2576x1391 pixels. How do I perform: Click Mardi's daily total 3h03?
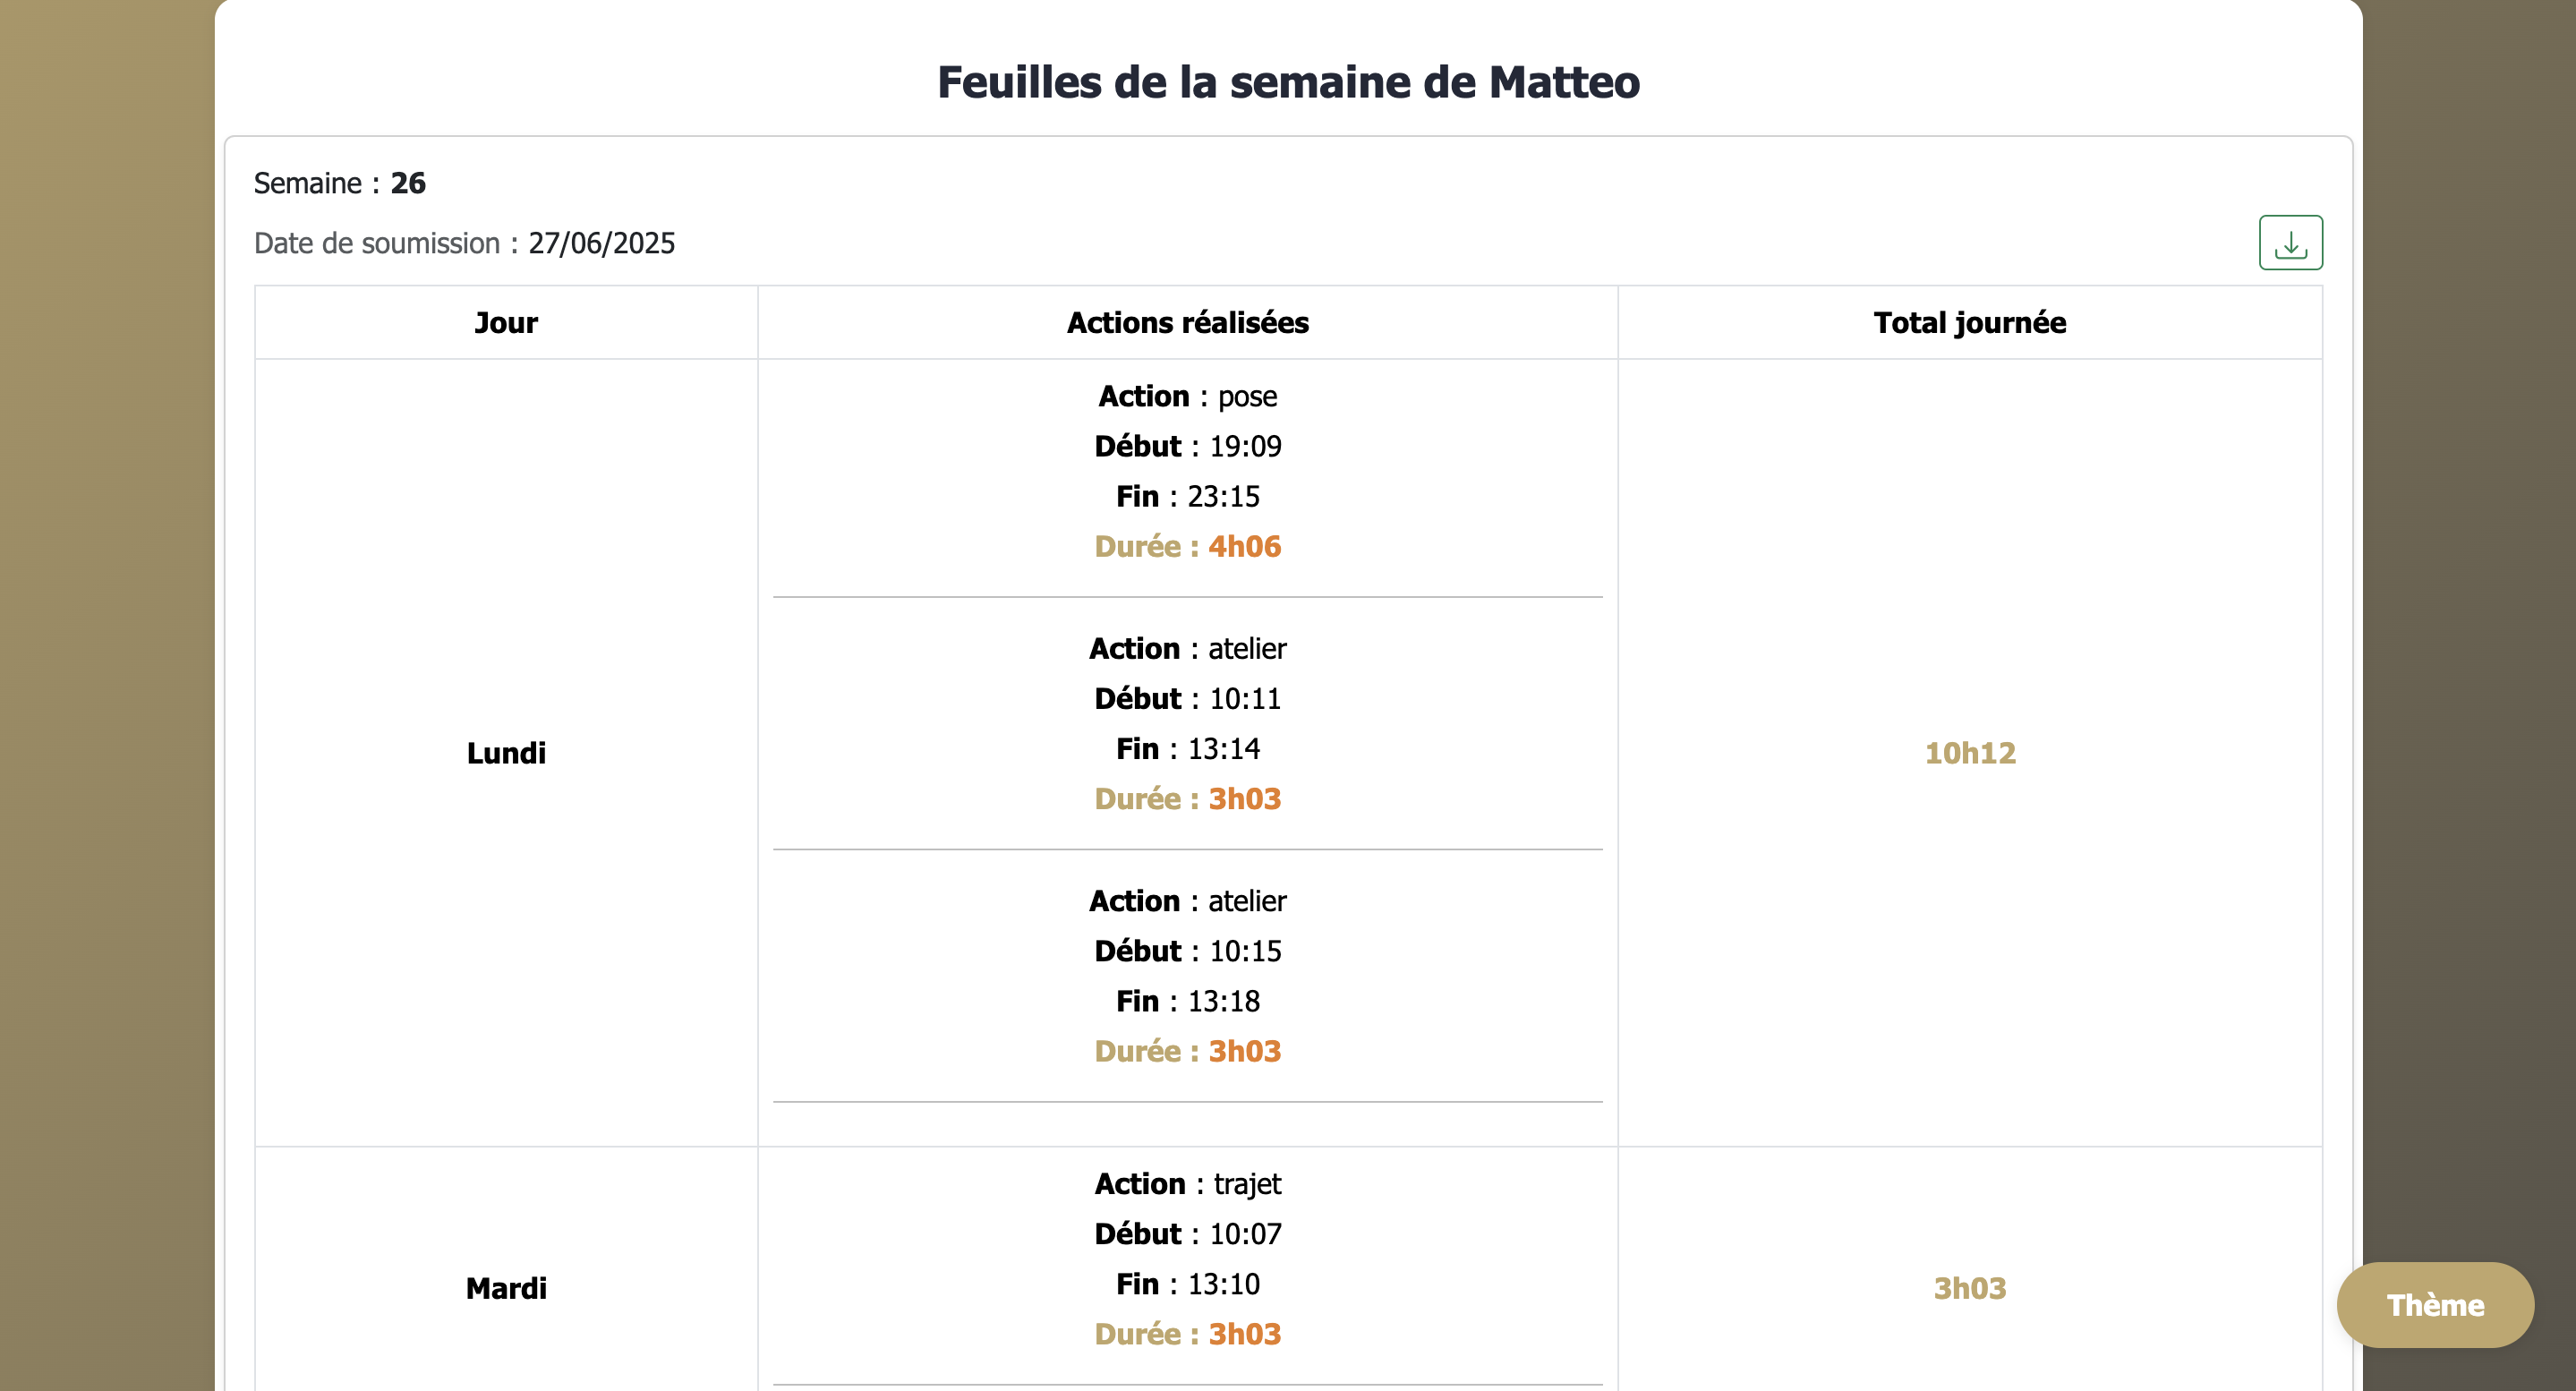tap(1969, 1288)
